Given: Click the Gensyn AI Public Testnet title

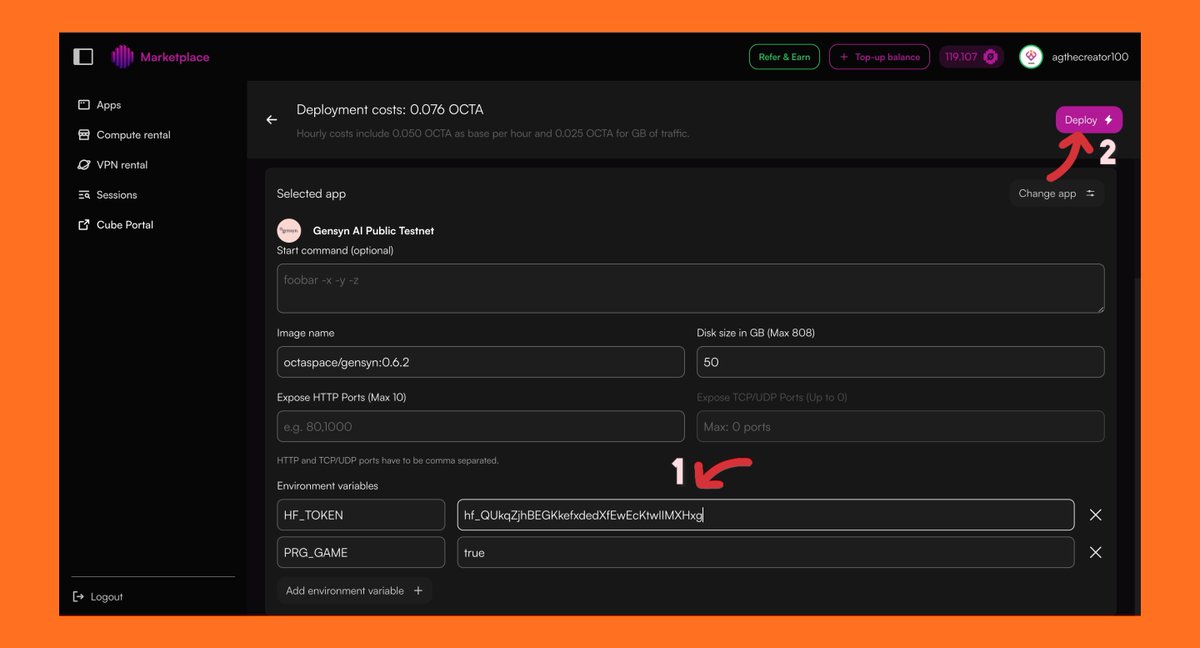Looking at the screenshot, I should point(373,231).
